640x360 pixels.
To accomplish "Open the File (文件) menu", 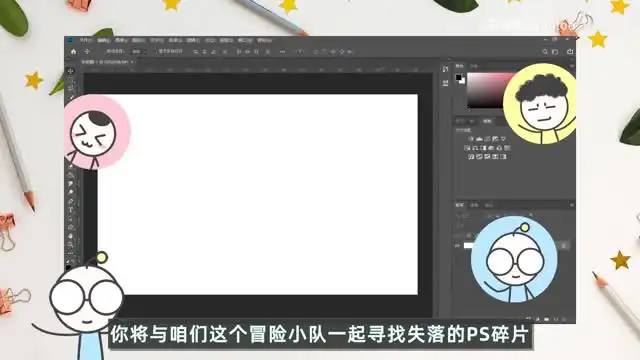I will pos(86,40).
